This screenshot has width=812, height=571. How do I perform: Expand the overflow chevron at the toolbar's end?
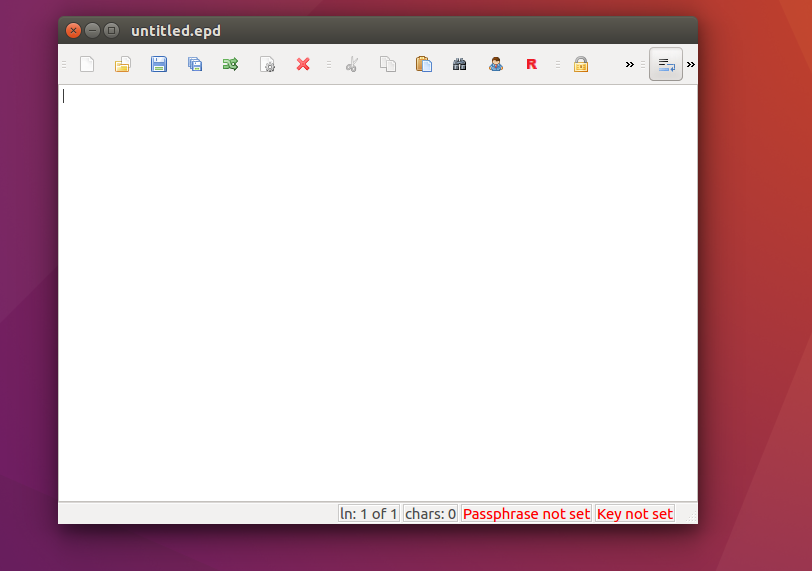click(691, 64)
